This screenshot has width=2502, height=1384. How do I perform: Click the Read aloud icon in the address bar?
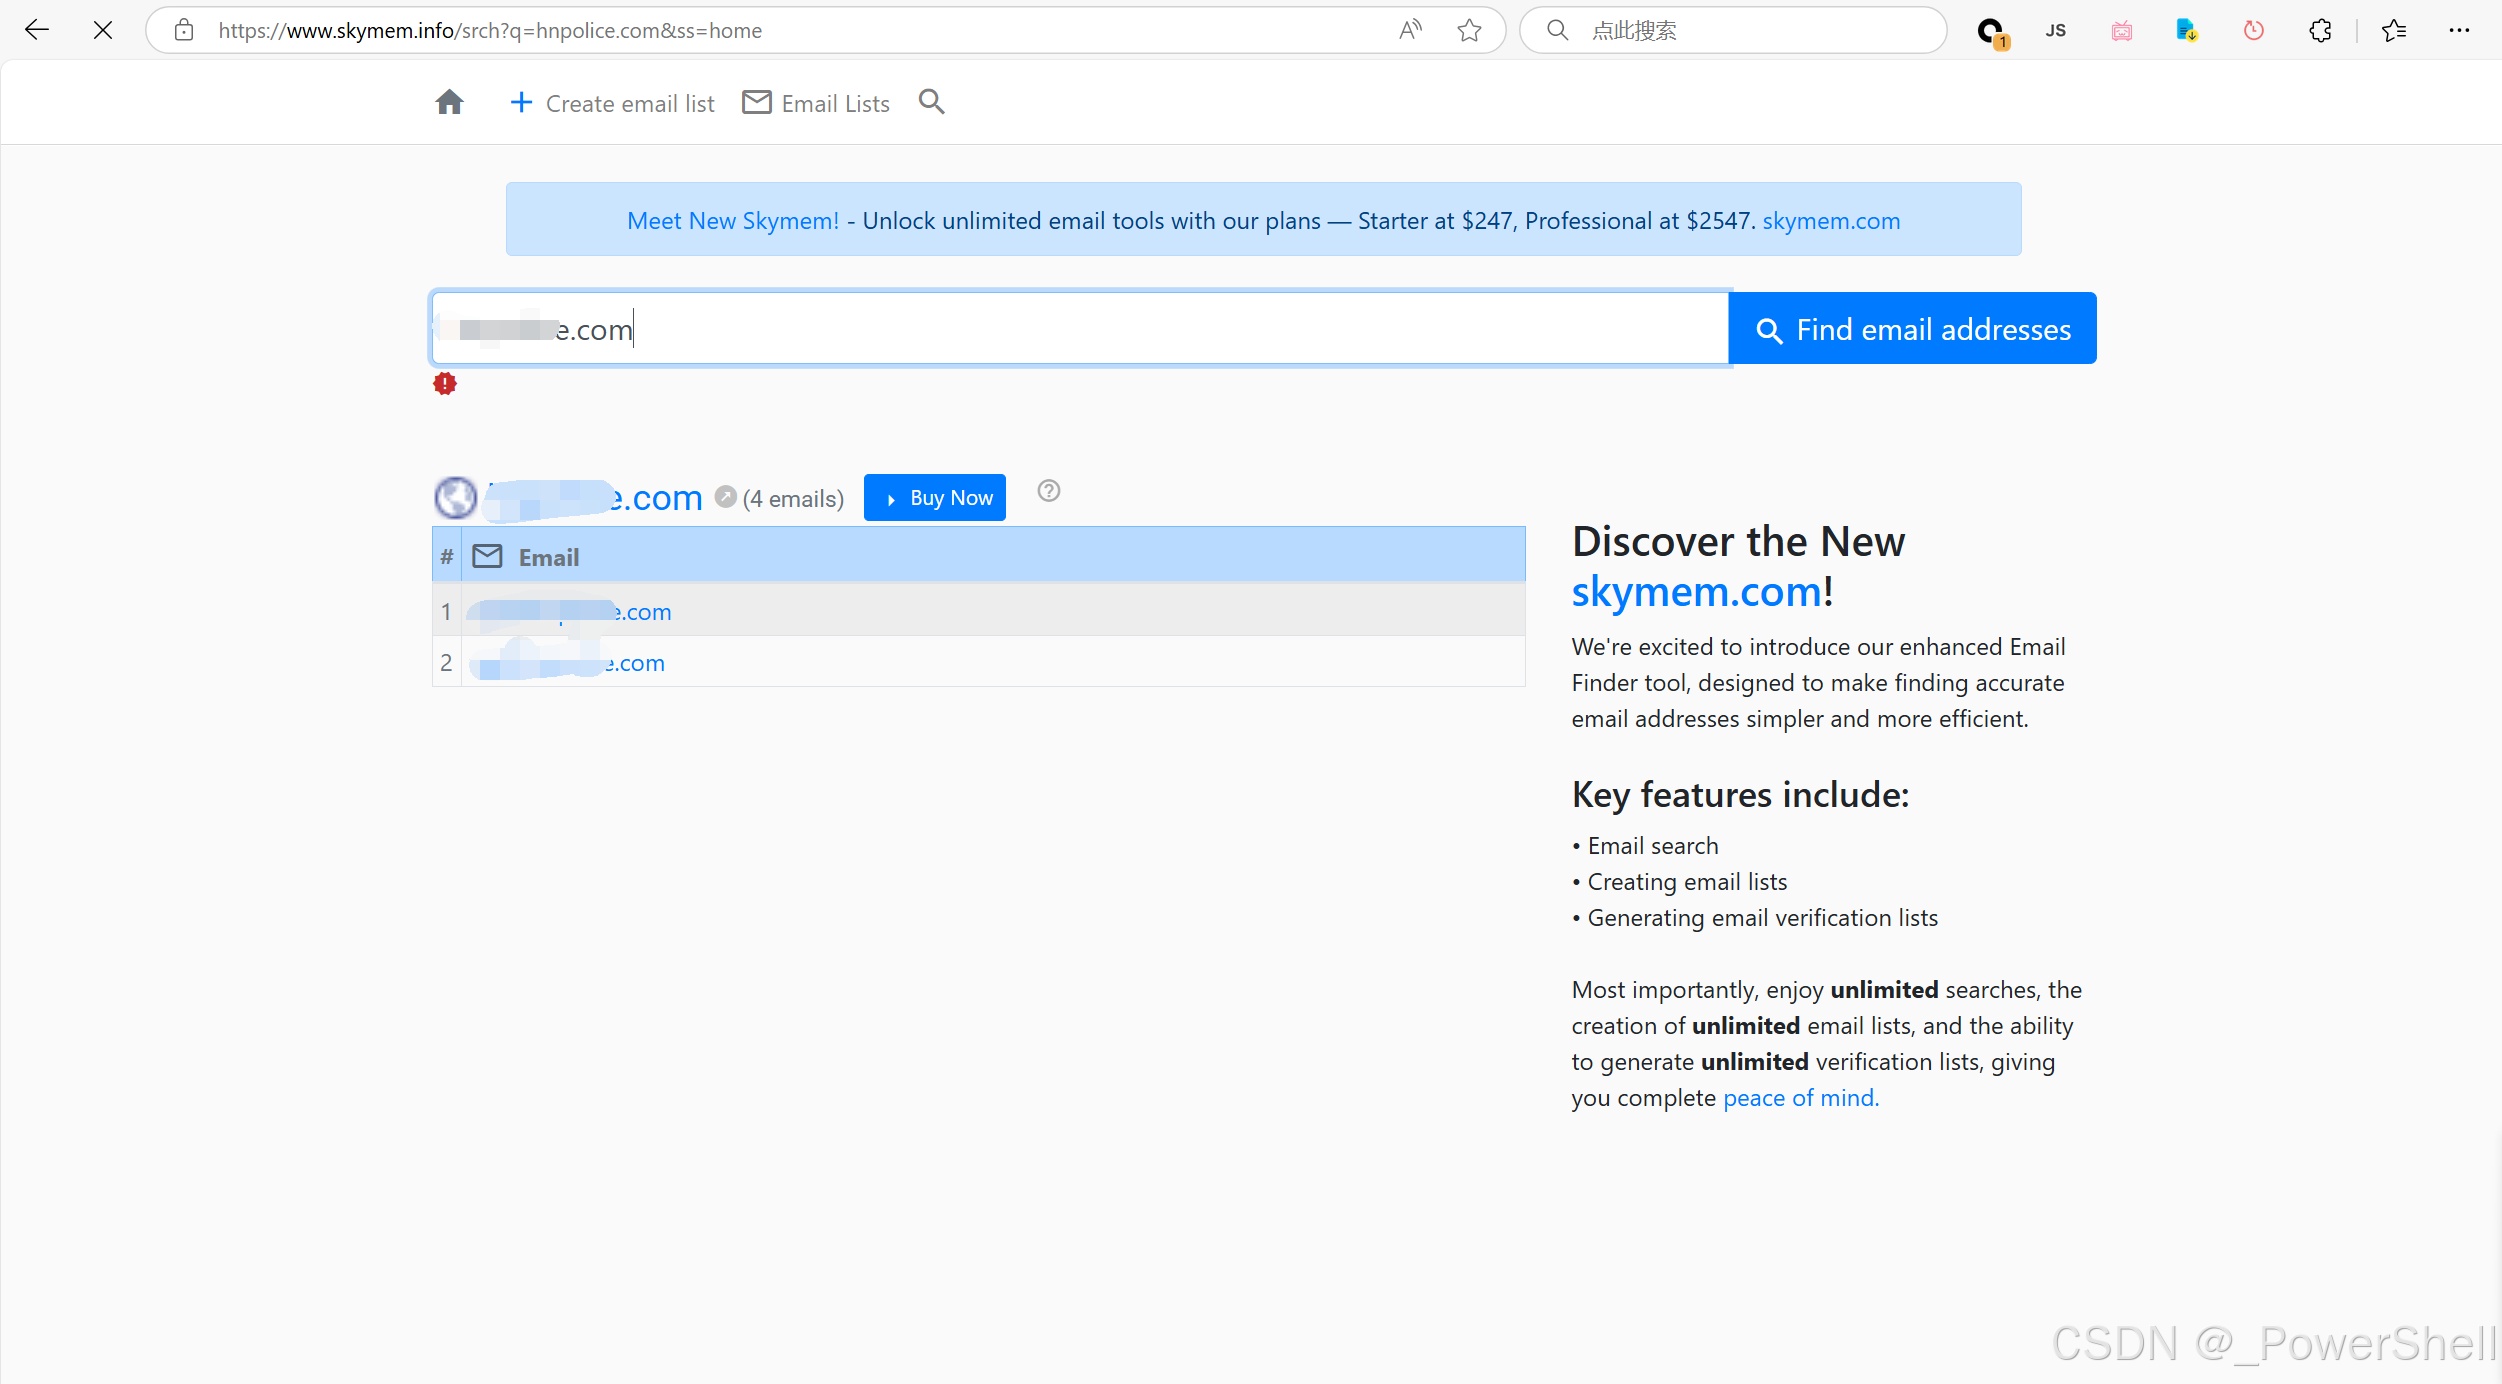tap(1410, 30)
